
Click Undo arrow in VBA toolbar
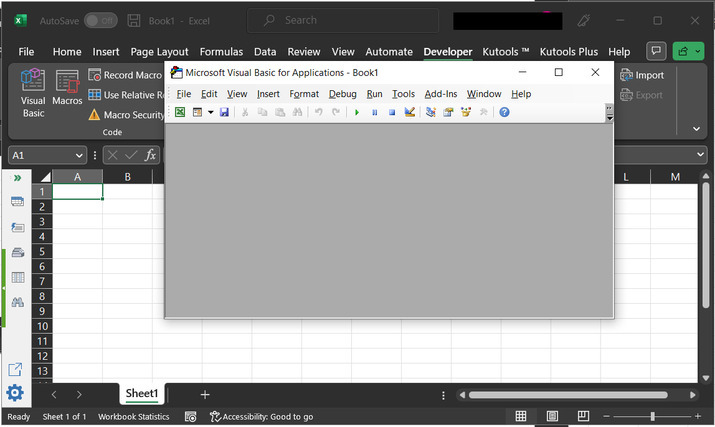(x=319, y=112)
